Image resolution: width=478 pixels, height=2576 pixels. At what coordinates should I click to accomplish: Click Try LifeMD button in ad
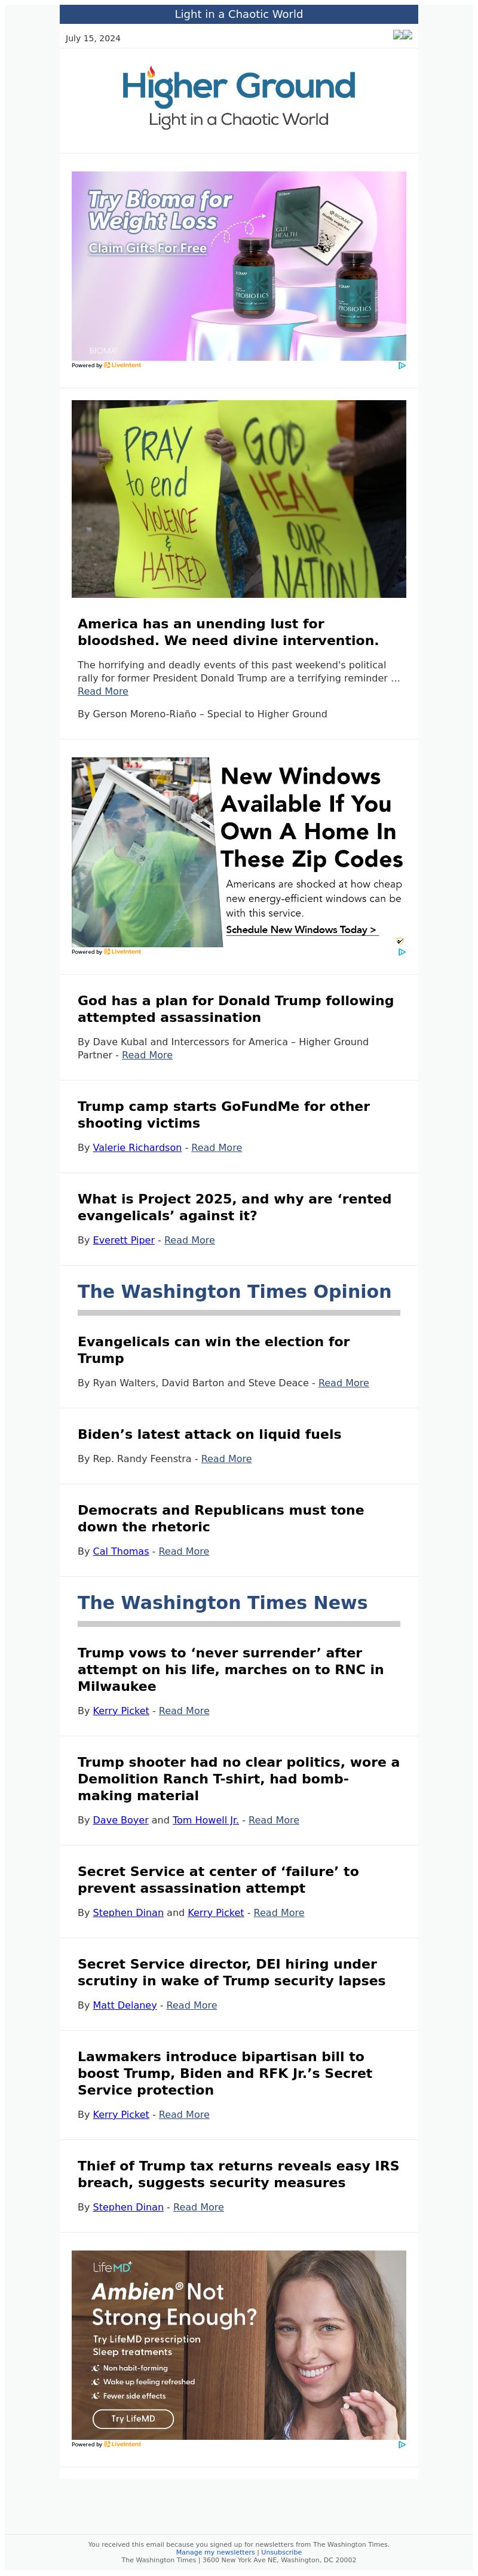133,2418
